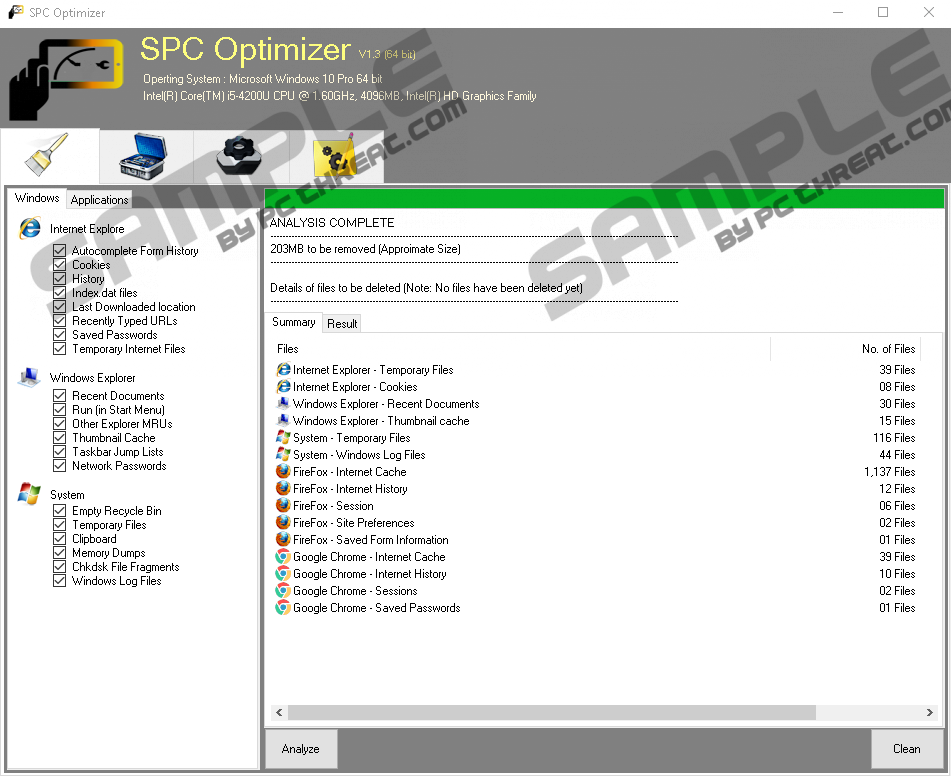Click the Clean button
Viewport: 951px width, 776px height.
(907, 749)
